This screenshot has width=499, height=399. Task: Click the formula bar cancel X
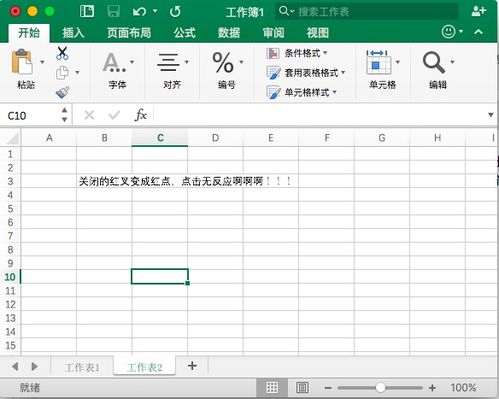(x=89, y=115)
